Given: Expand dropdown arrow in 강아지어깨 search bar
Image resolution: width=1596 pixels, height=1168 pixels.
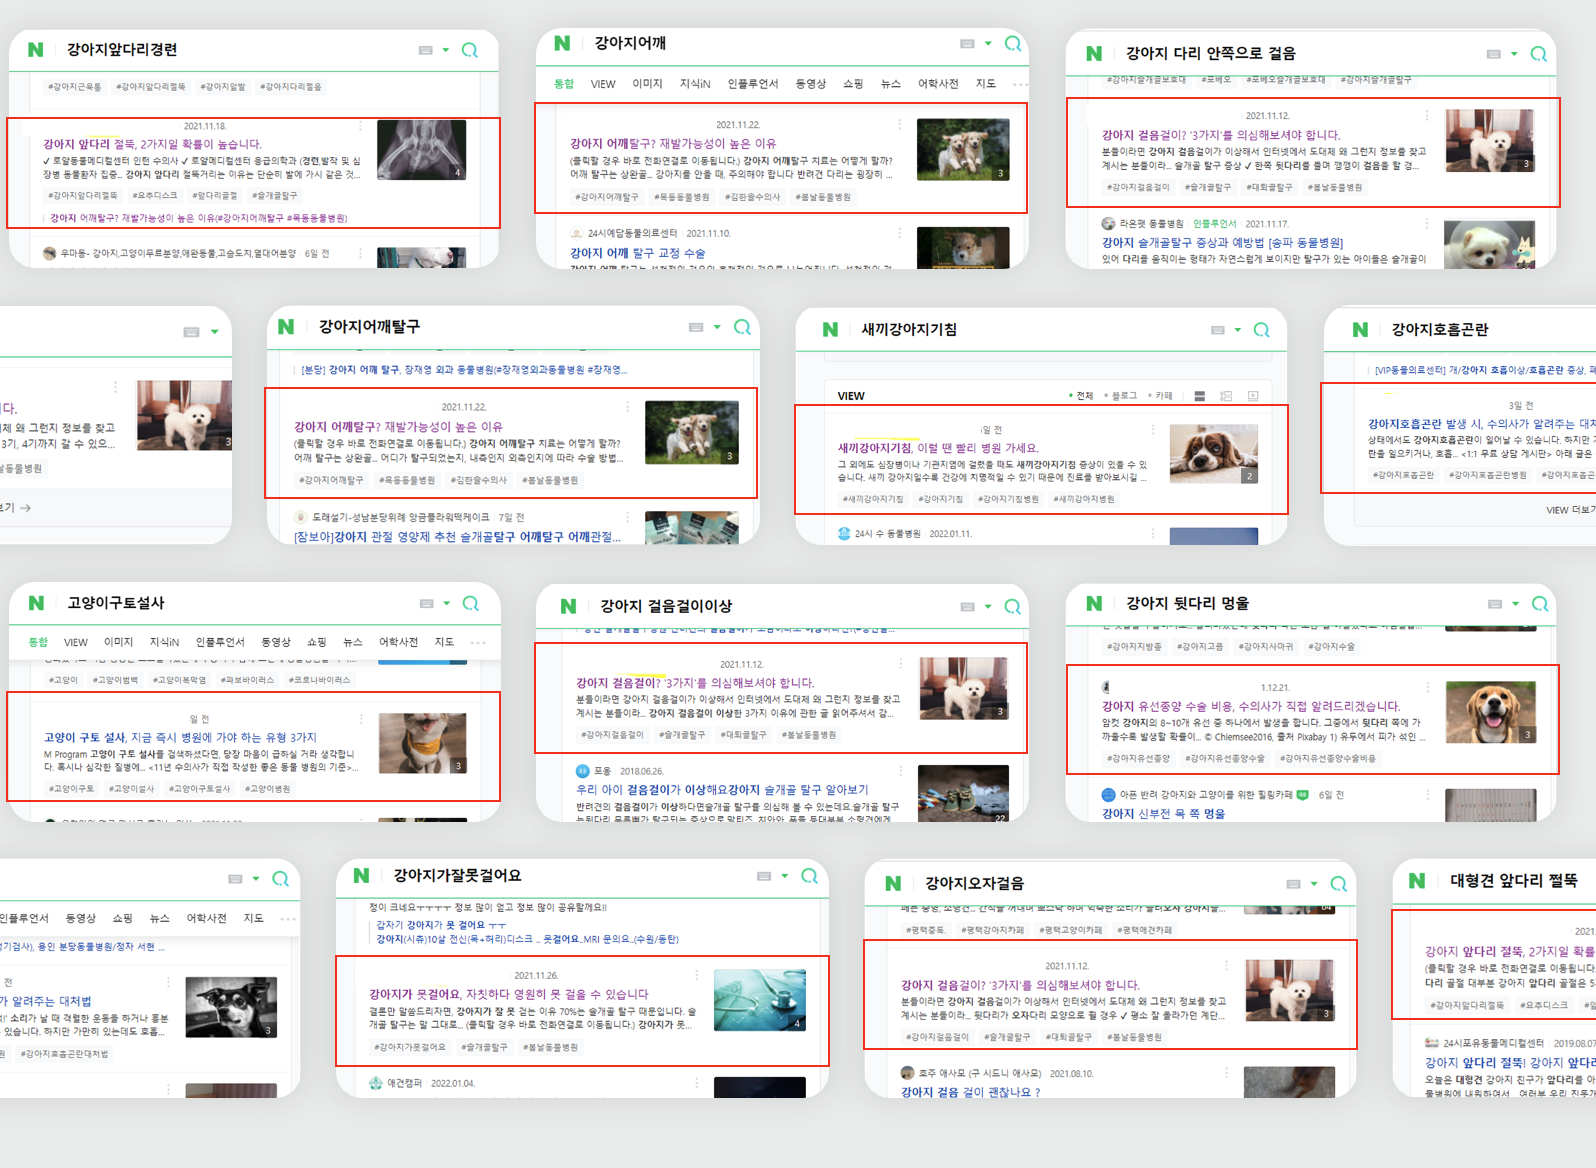Looking at the screenshot, I should [x=988, y=44].
